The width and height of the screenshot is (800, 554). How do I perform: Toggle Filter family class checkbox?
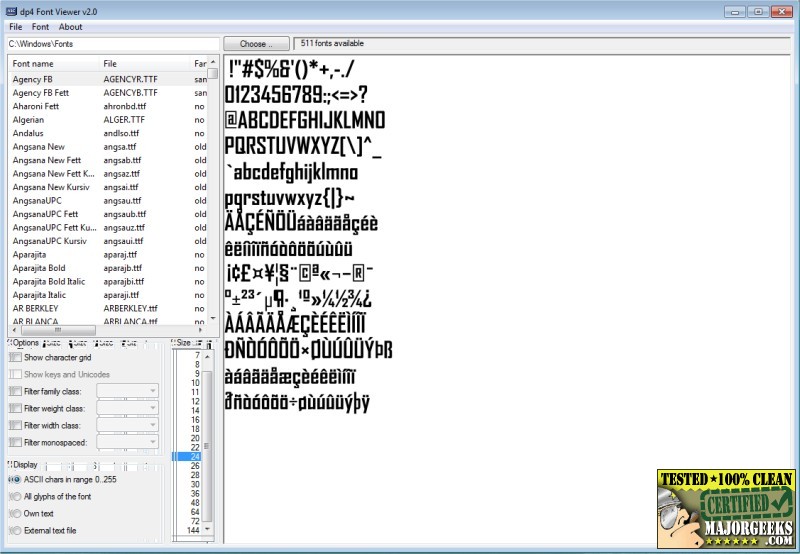15,391
